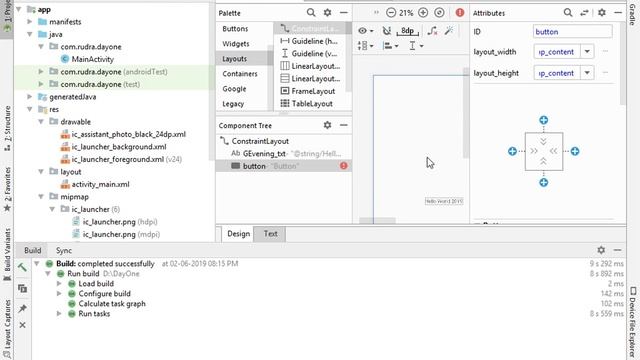Image resolution: width=640 pixels, height=360 pixels.
Task: Toggle the view options eye icon
Action: [x=365, y=31]
